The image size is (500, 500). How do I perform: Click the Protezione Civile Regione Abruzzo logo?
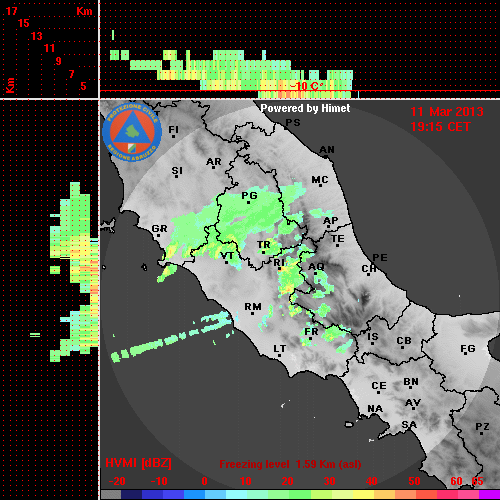[132, 133]
